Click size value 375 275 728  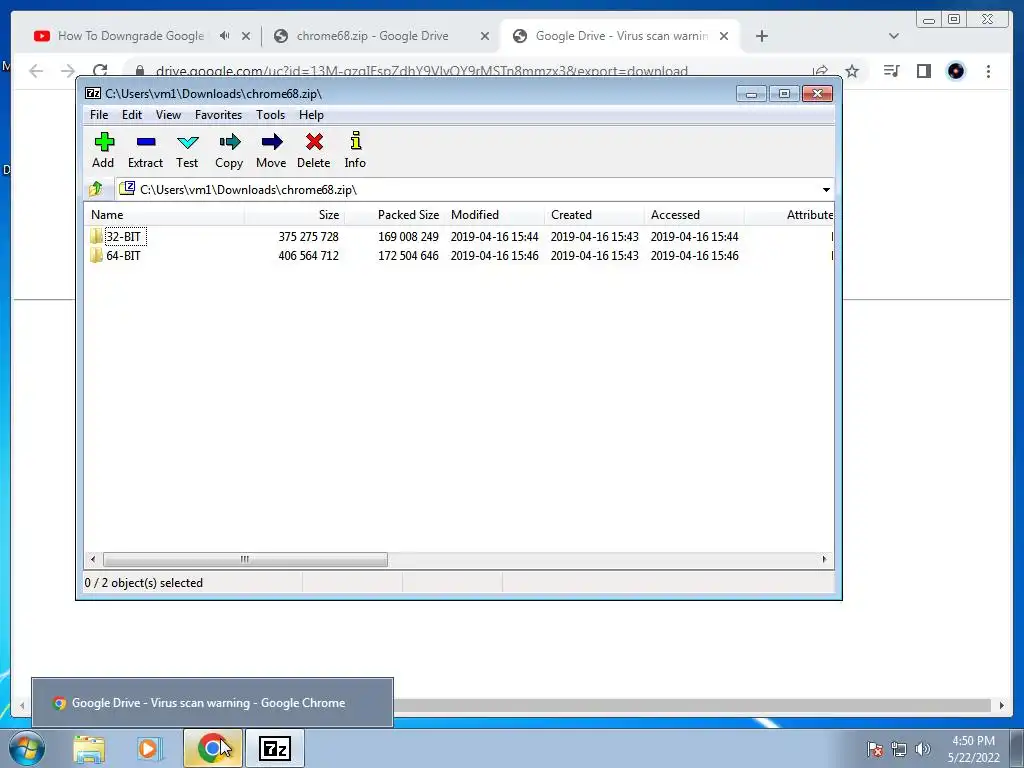tap(308, 236)
